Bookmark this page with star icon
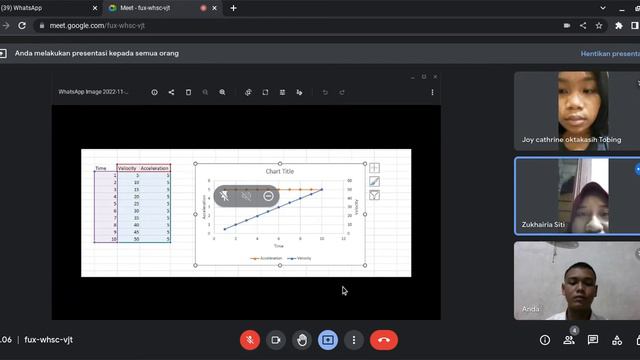 (599, 25)
